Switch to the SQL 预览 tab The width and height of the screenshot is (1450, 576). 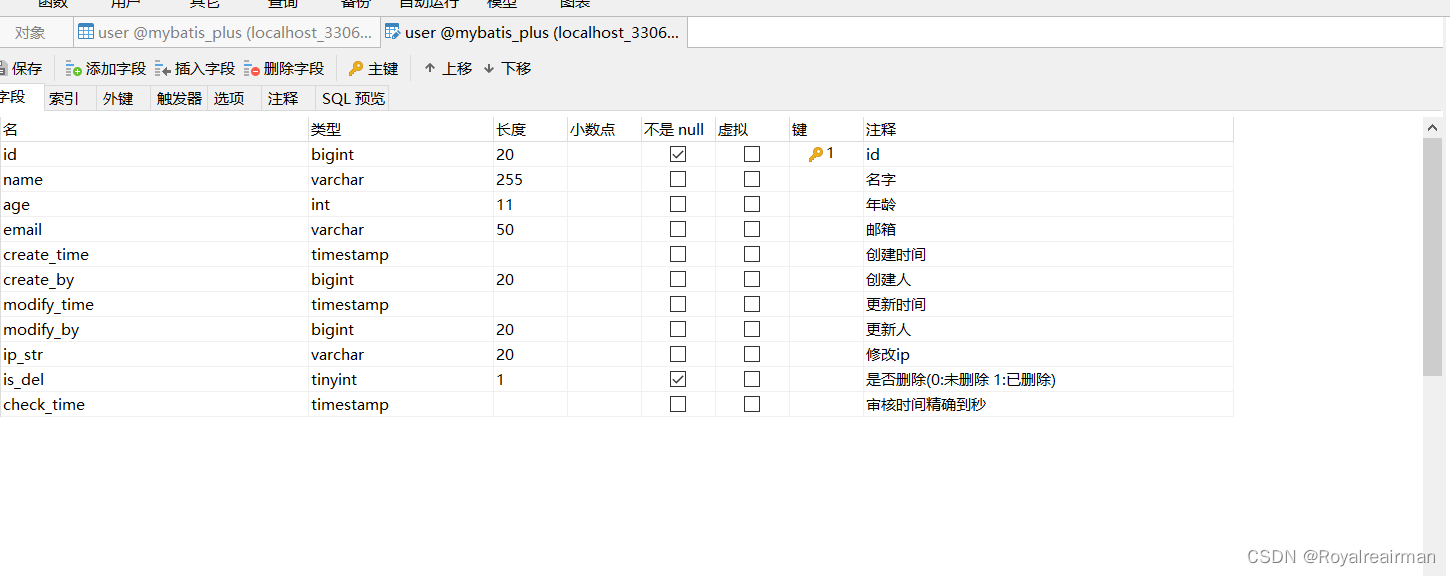[352, 98]
